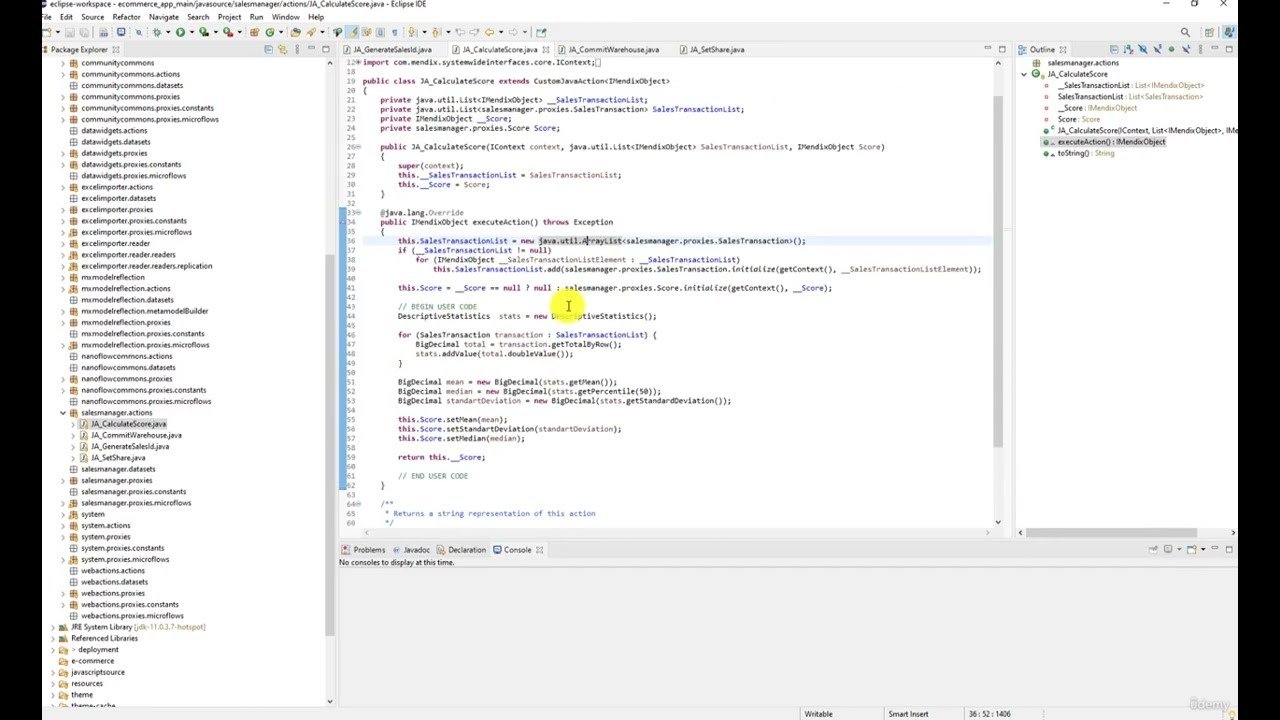Select JA_CalculateScore.java in Package Explorer
This screenshot has height=720, width=1280.
128,424
